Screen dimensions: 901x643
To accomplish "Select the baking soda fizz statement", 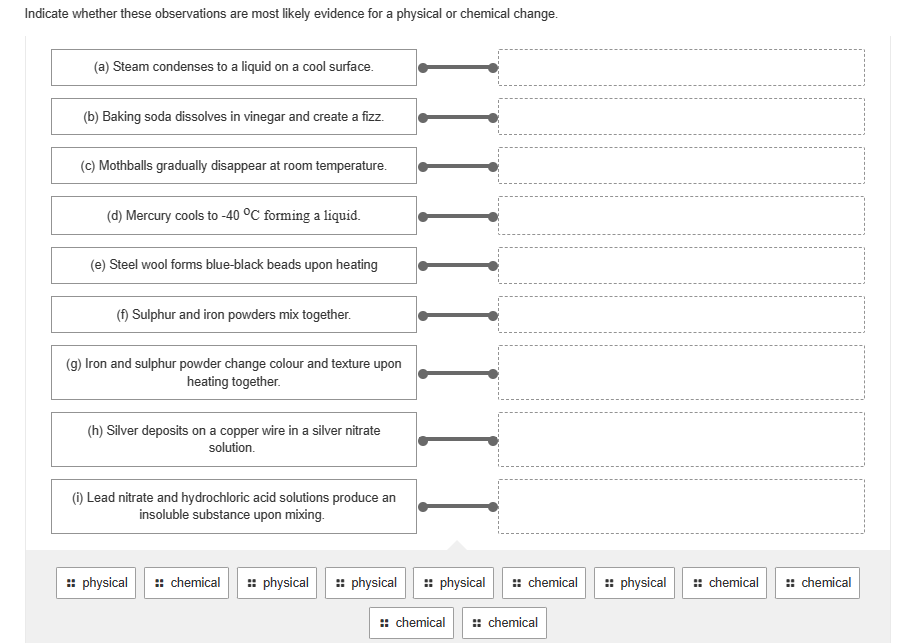I will pyautogui.click(x=233, y=116).
